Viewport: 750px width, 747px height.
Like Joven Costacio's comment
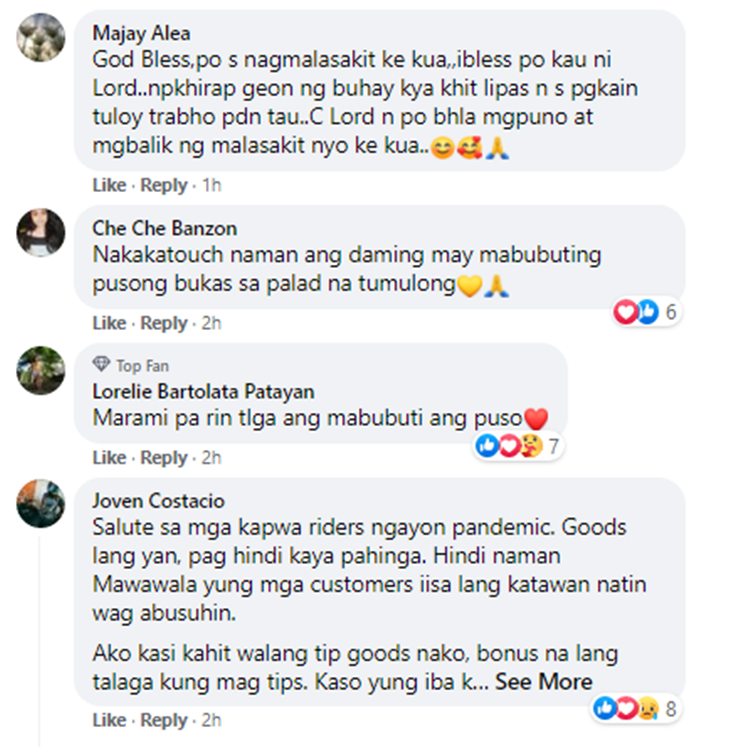(x=110, y=720)
